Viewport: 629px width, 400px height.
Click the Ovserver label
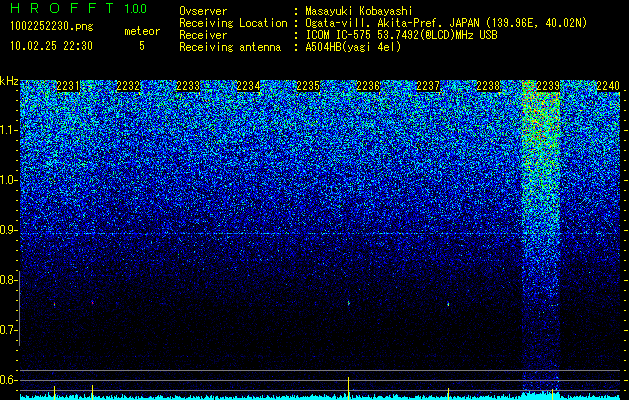[203, 11]
